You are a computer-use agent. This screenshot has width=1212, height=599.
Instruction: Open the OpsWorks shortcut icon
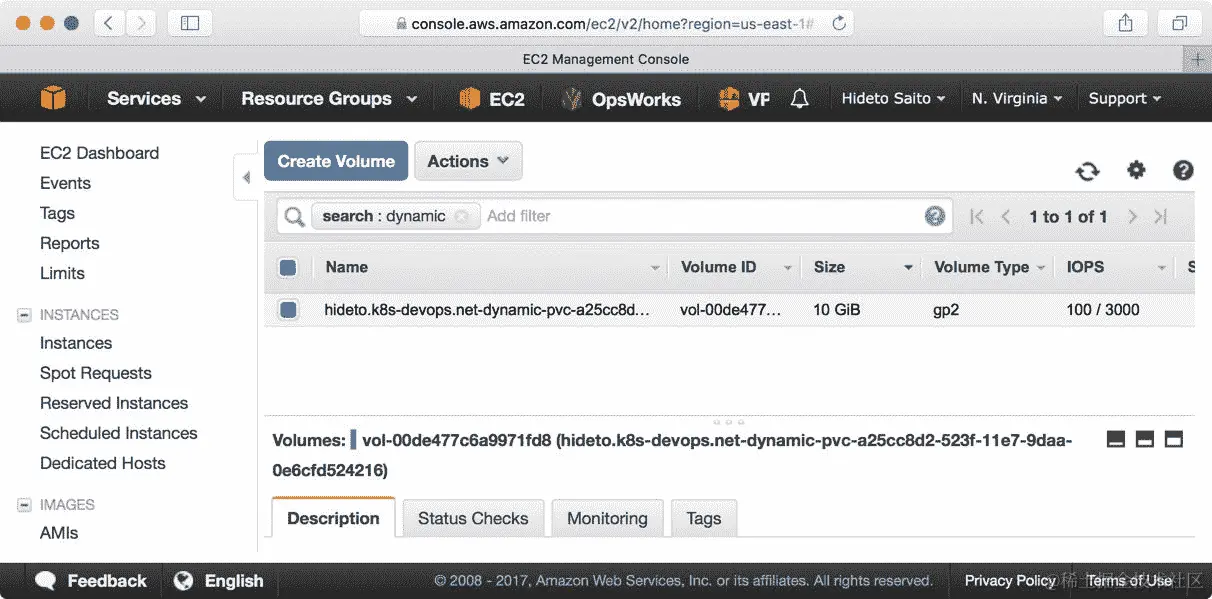click(x=571, y=98)
